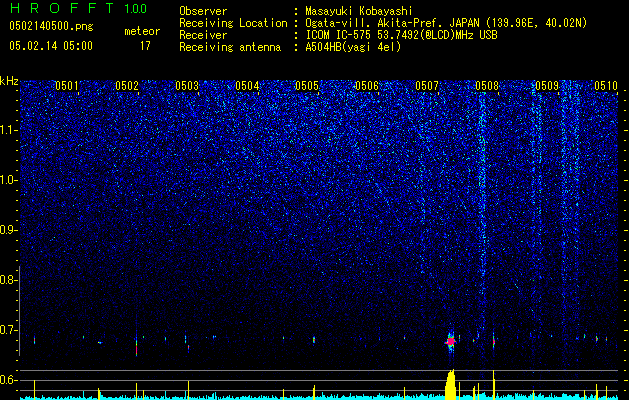Click the 0.8 kHz axis label
629x400 pixels.
[x=9, y=280]
